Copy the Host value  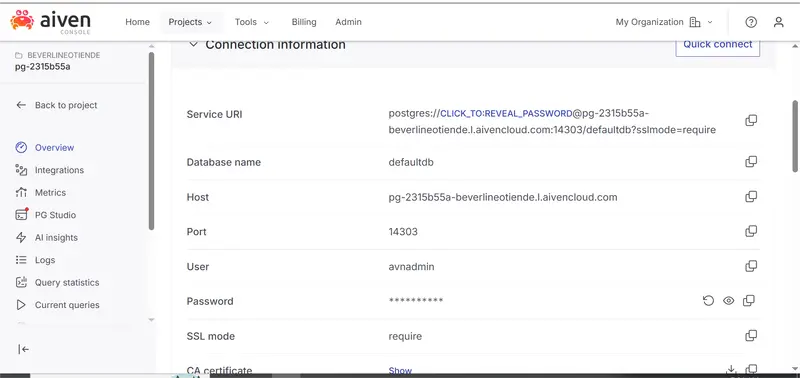[751, 196]
